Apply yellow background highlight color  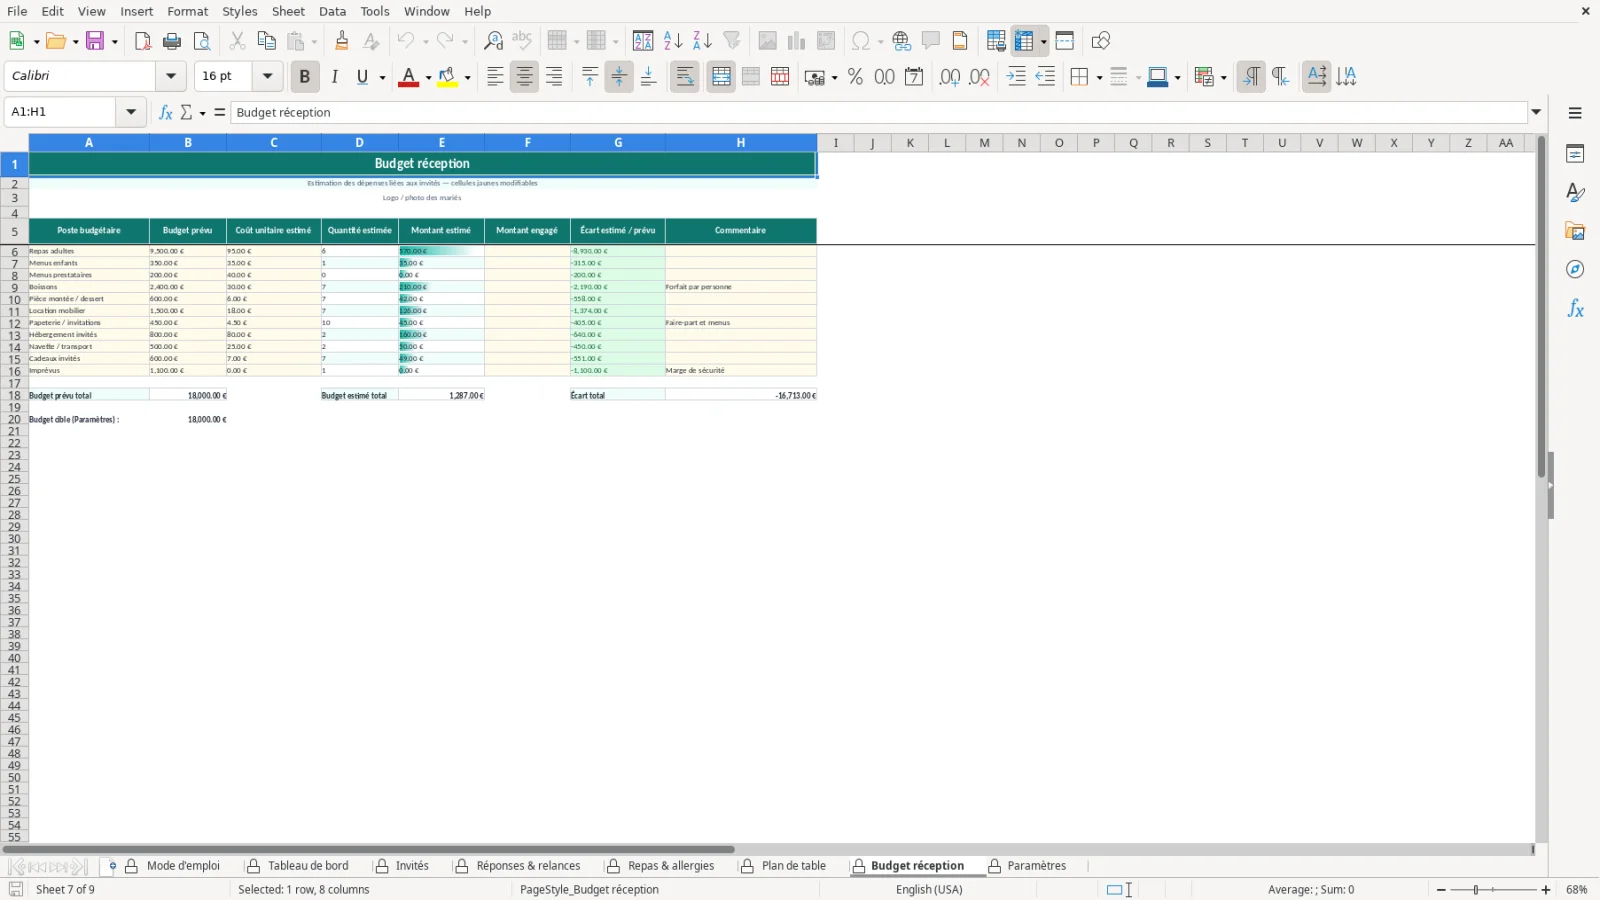tap(447, 77)
